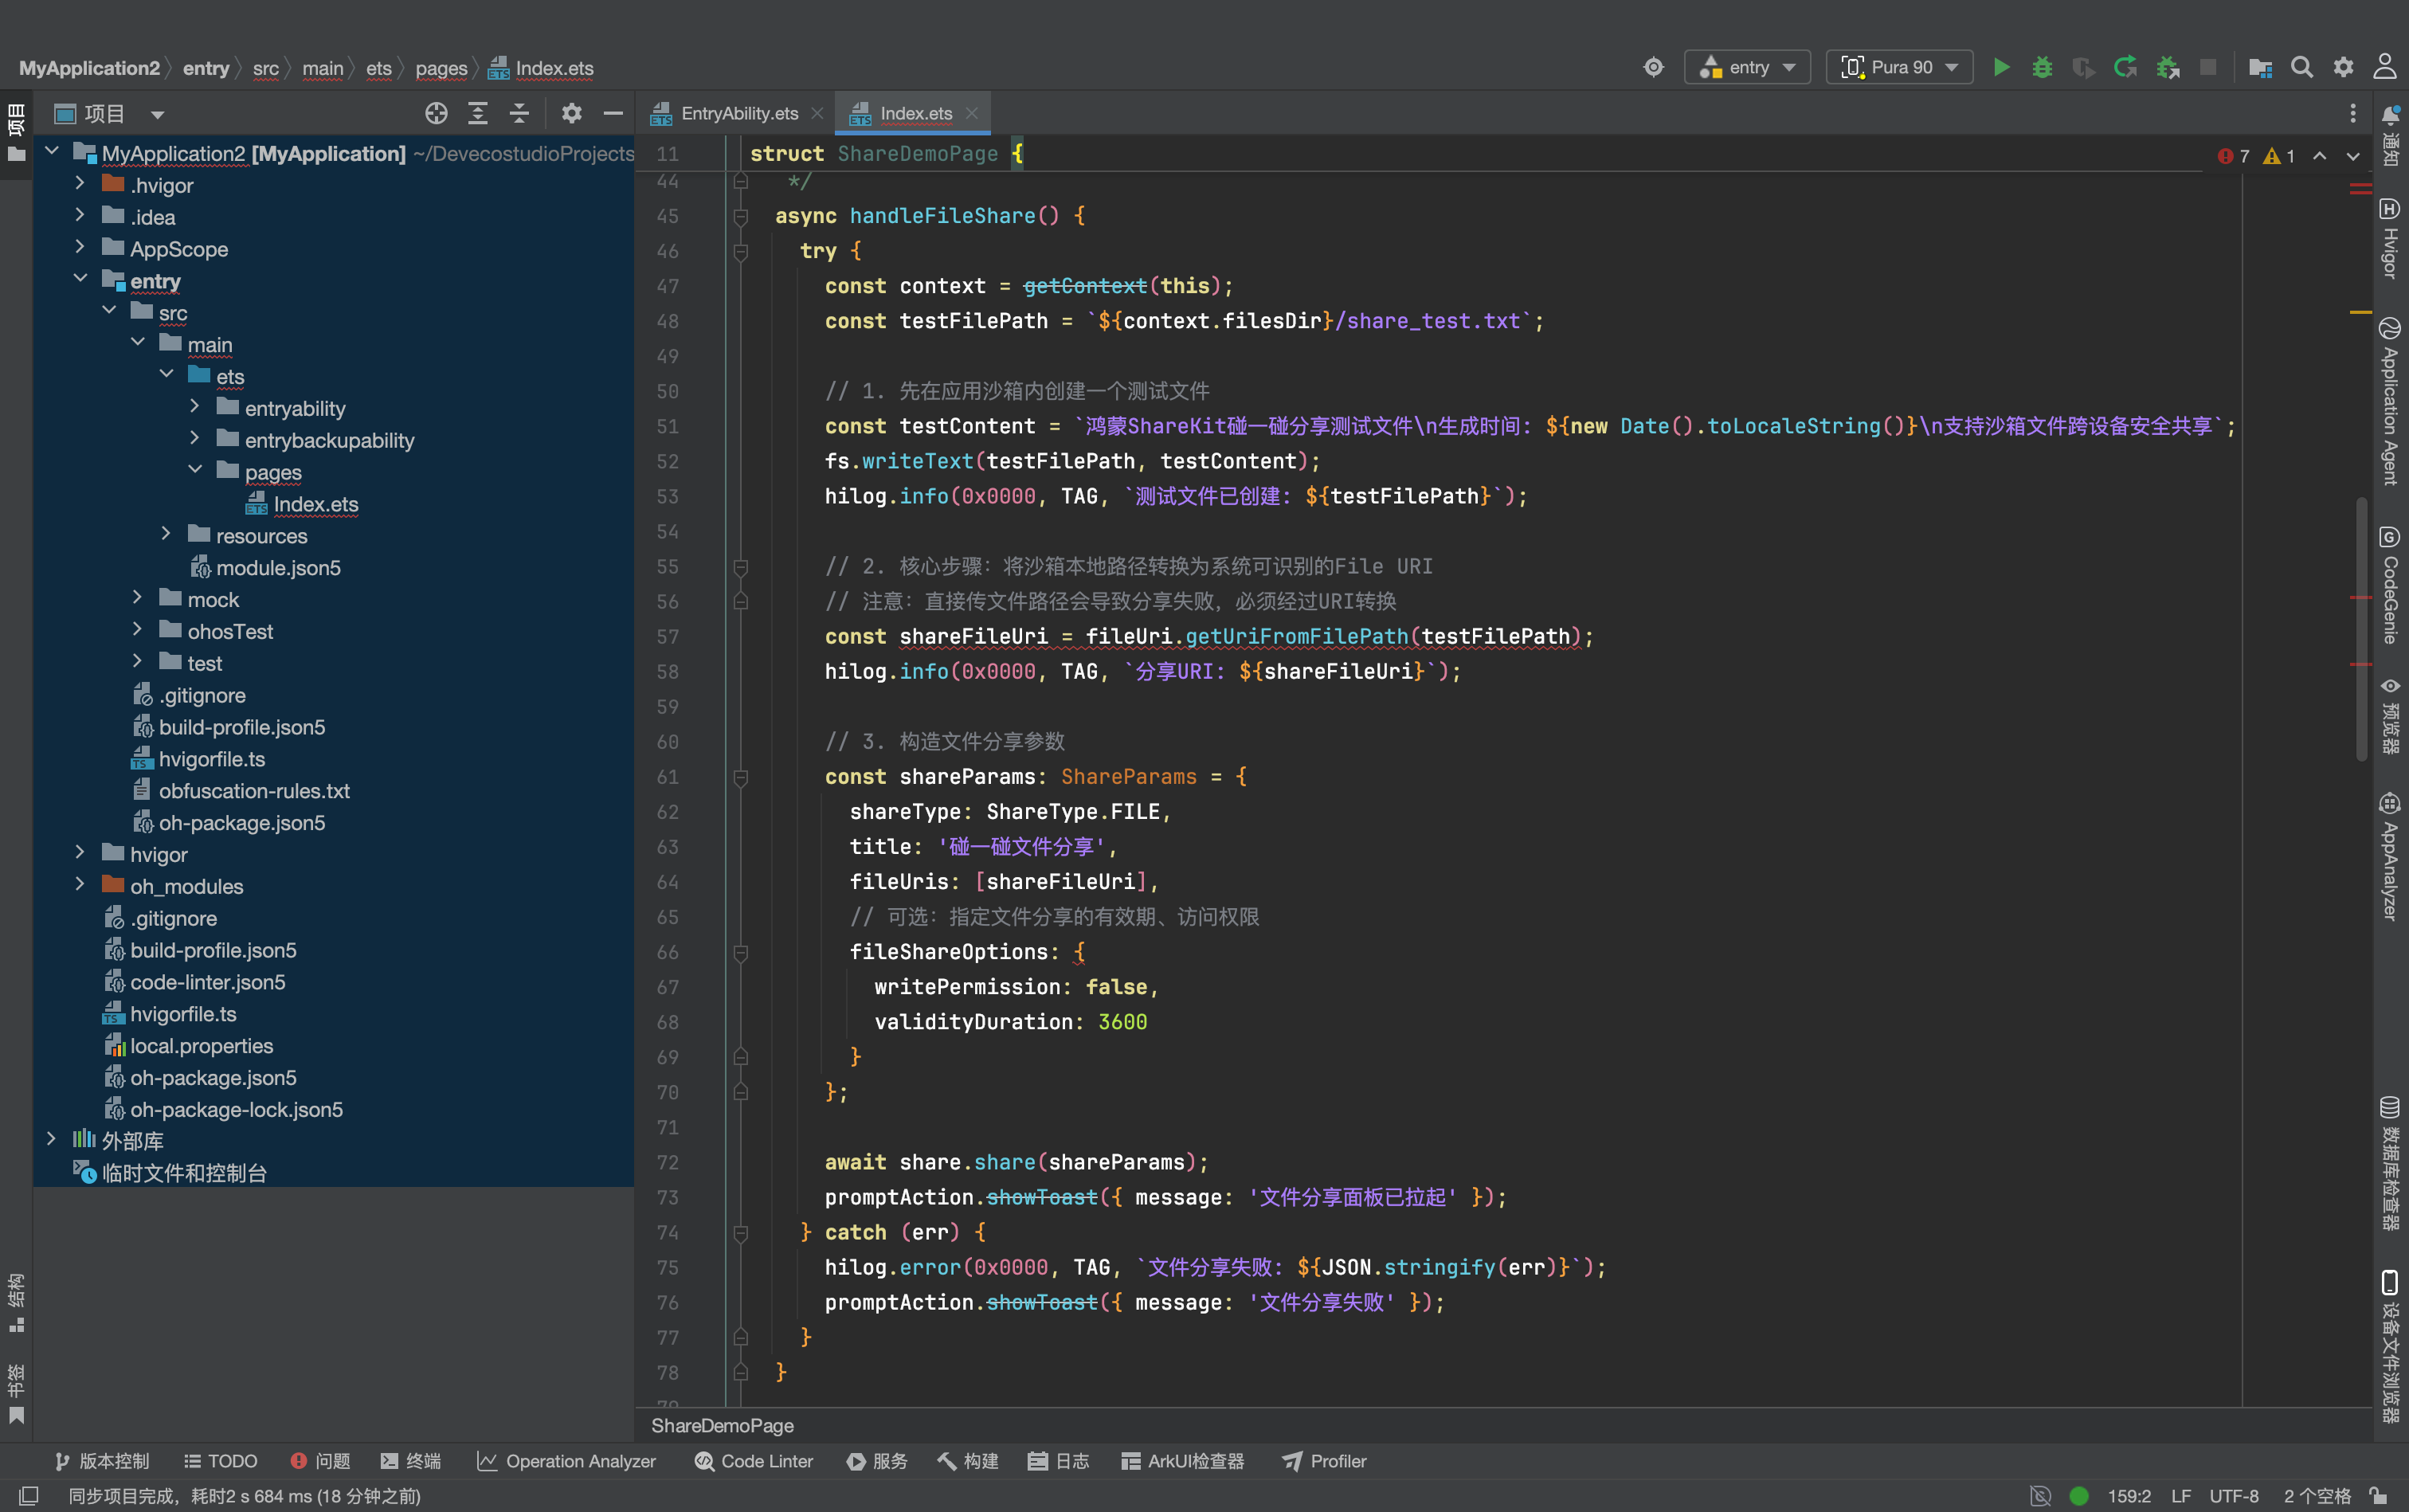Image resolution: width=2409 pixels, height=1512 pixels.
Task: Toggle code folding at line 45
Action: [740, 216]
